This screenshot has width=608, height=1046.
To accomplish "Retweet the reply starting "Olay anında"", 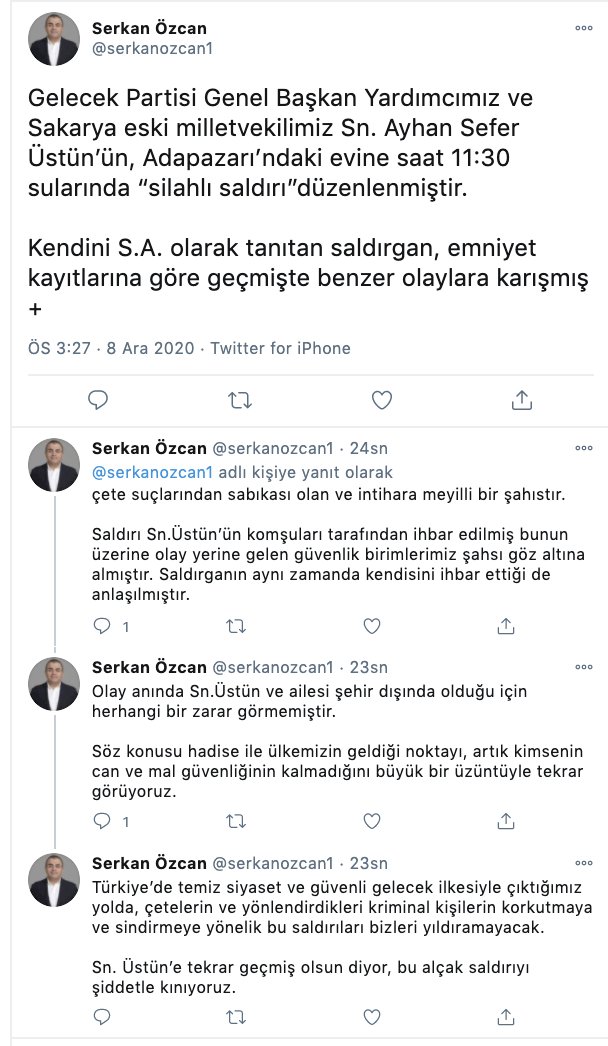I will pos(236,822).
